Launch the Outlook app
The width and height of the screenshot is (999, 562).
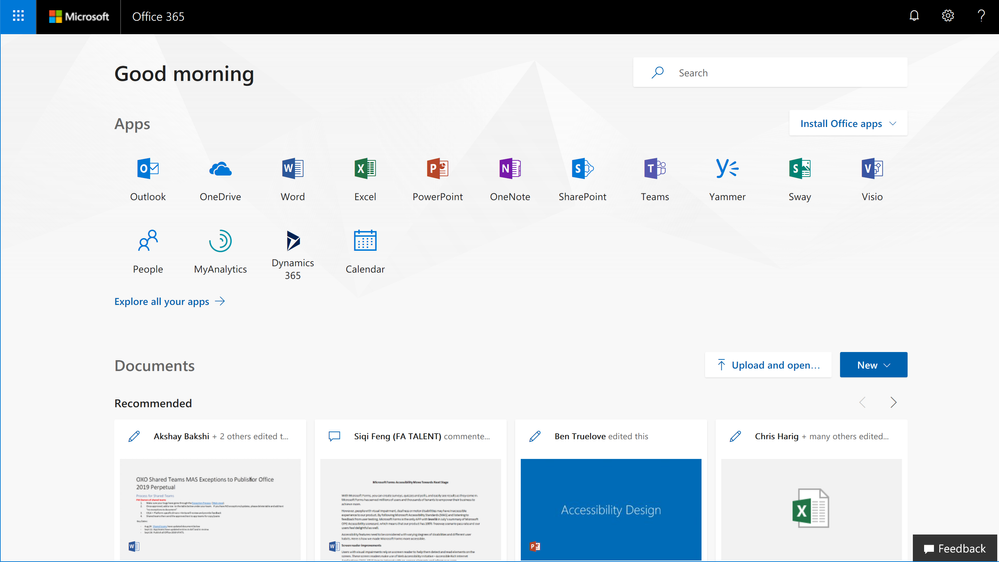coord(148,179)
